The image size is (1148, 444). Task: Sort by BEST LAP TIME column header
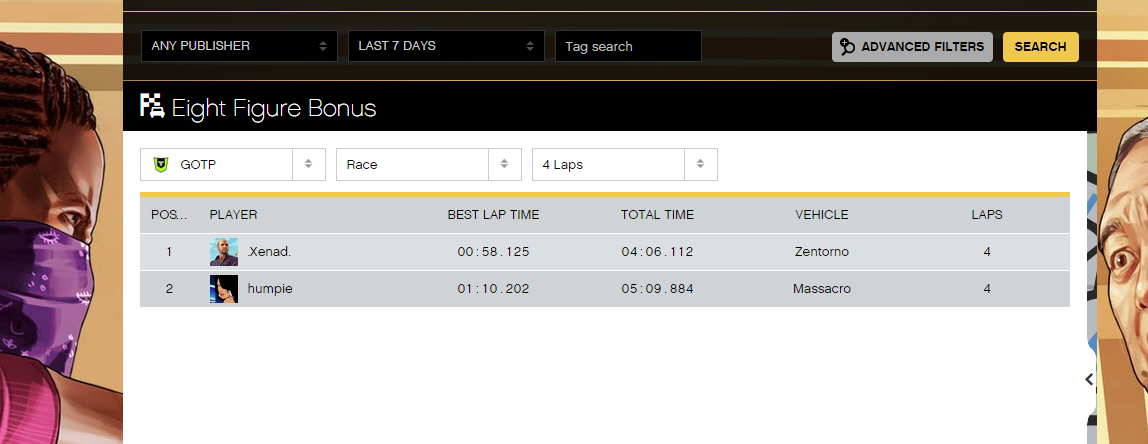point(493,215)
